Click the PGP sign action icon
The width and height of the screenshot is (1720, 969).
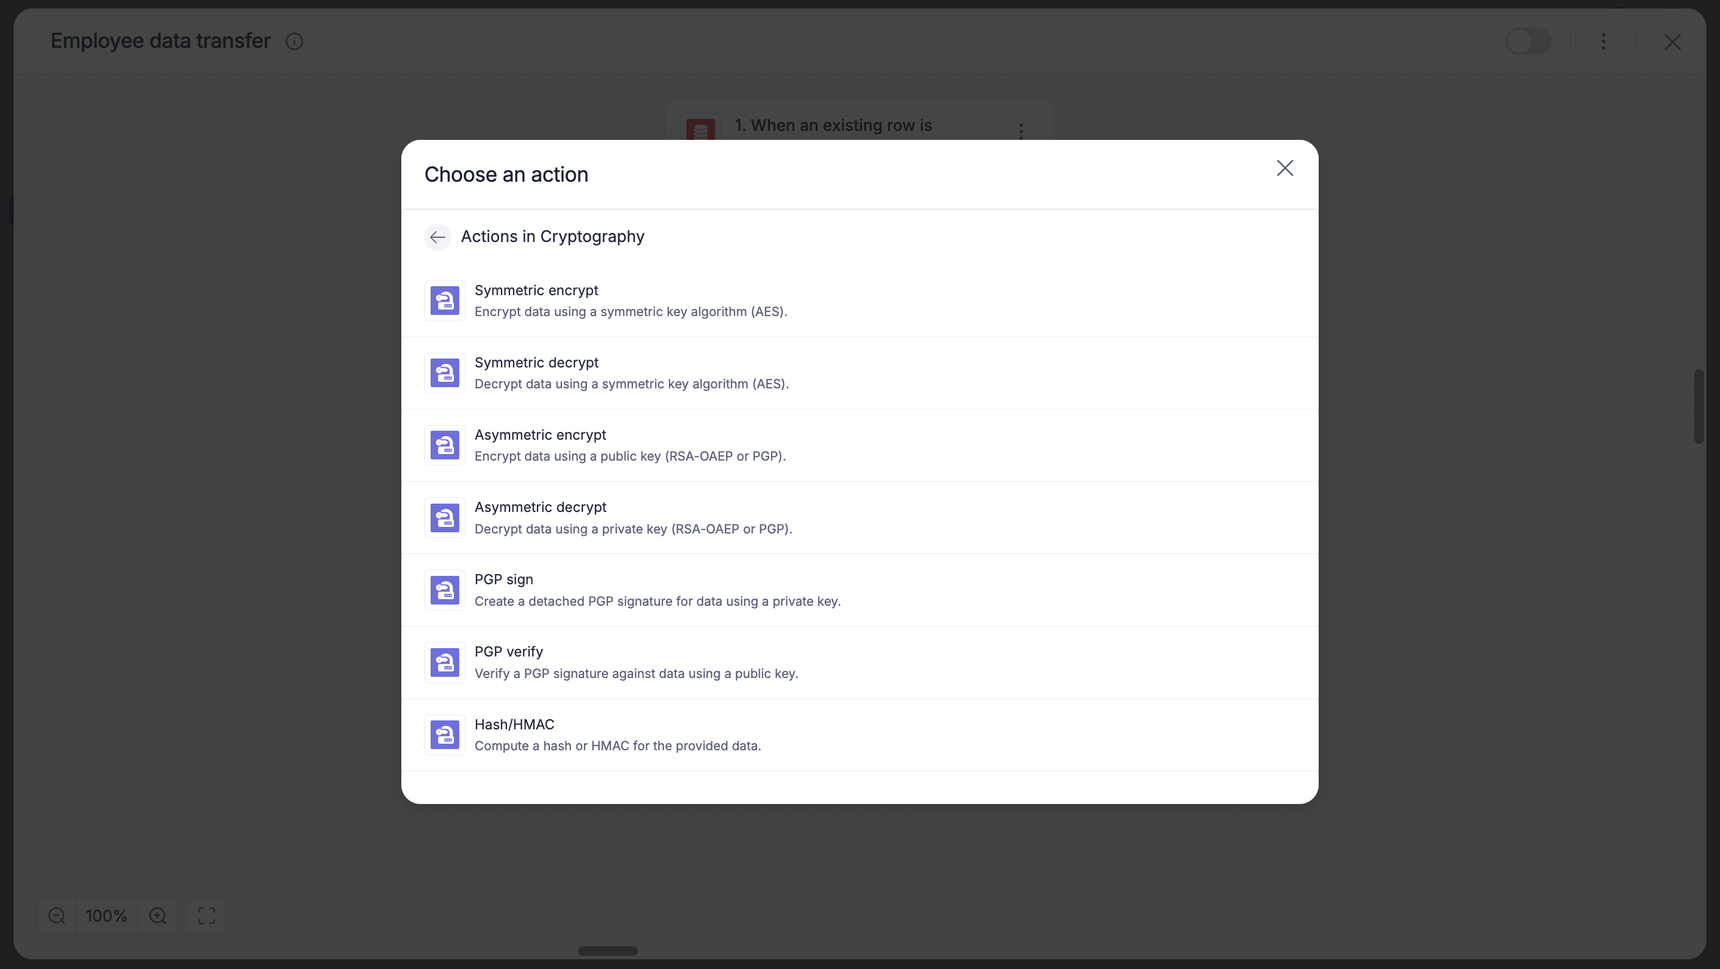pyautogui.click(x=445, y=590)
